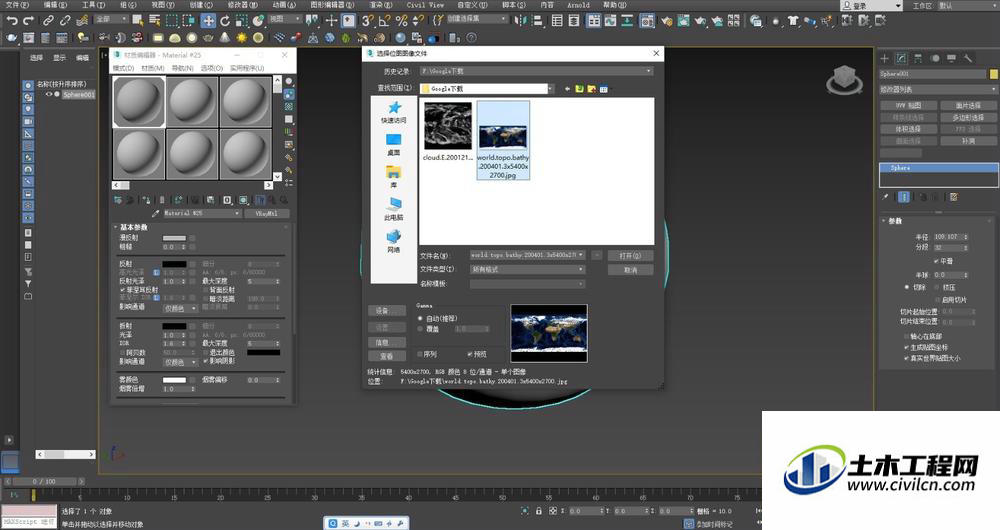Open the 渲染(R) menu
The height and width of the screenshot is (530, 1000).
coord(380,4)
